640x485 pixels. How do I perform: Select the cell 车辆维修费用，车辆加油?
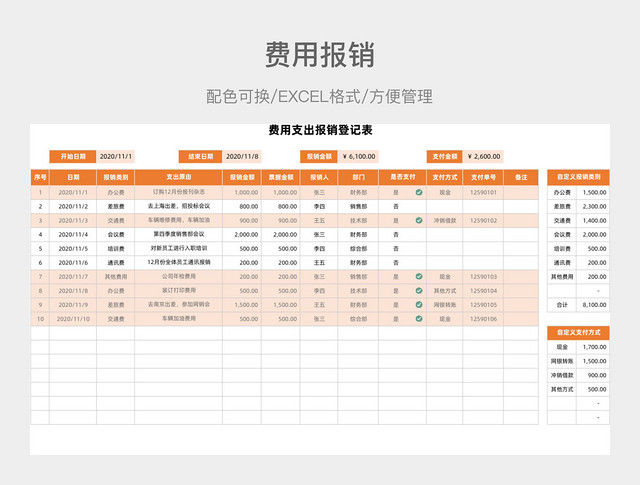pos(178,220)
